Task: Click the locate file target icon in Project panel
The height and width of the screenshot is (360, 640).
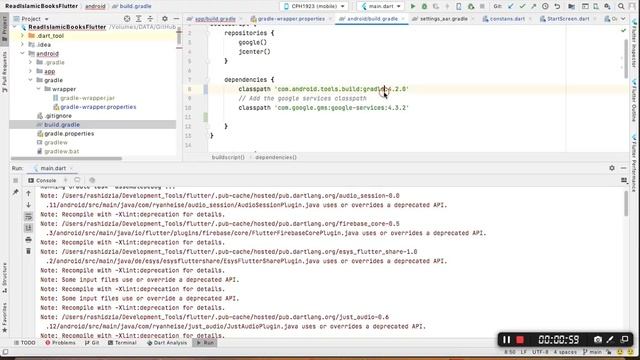Action: pyautogui.click(x=127, y=19)
